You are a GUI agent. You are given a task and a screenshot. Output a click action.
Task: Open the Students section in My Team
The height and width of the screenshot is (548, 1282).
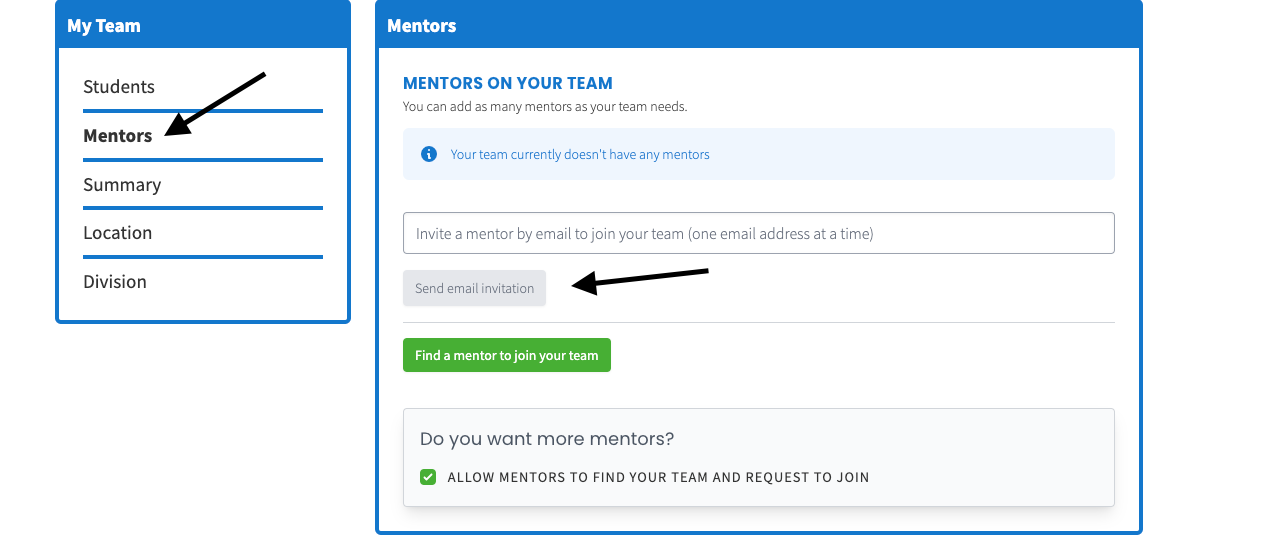[x=119, y=87]
